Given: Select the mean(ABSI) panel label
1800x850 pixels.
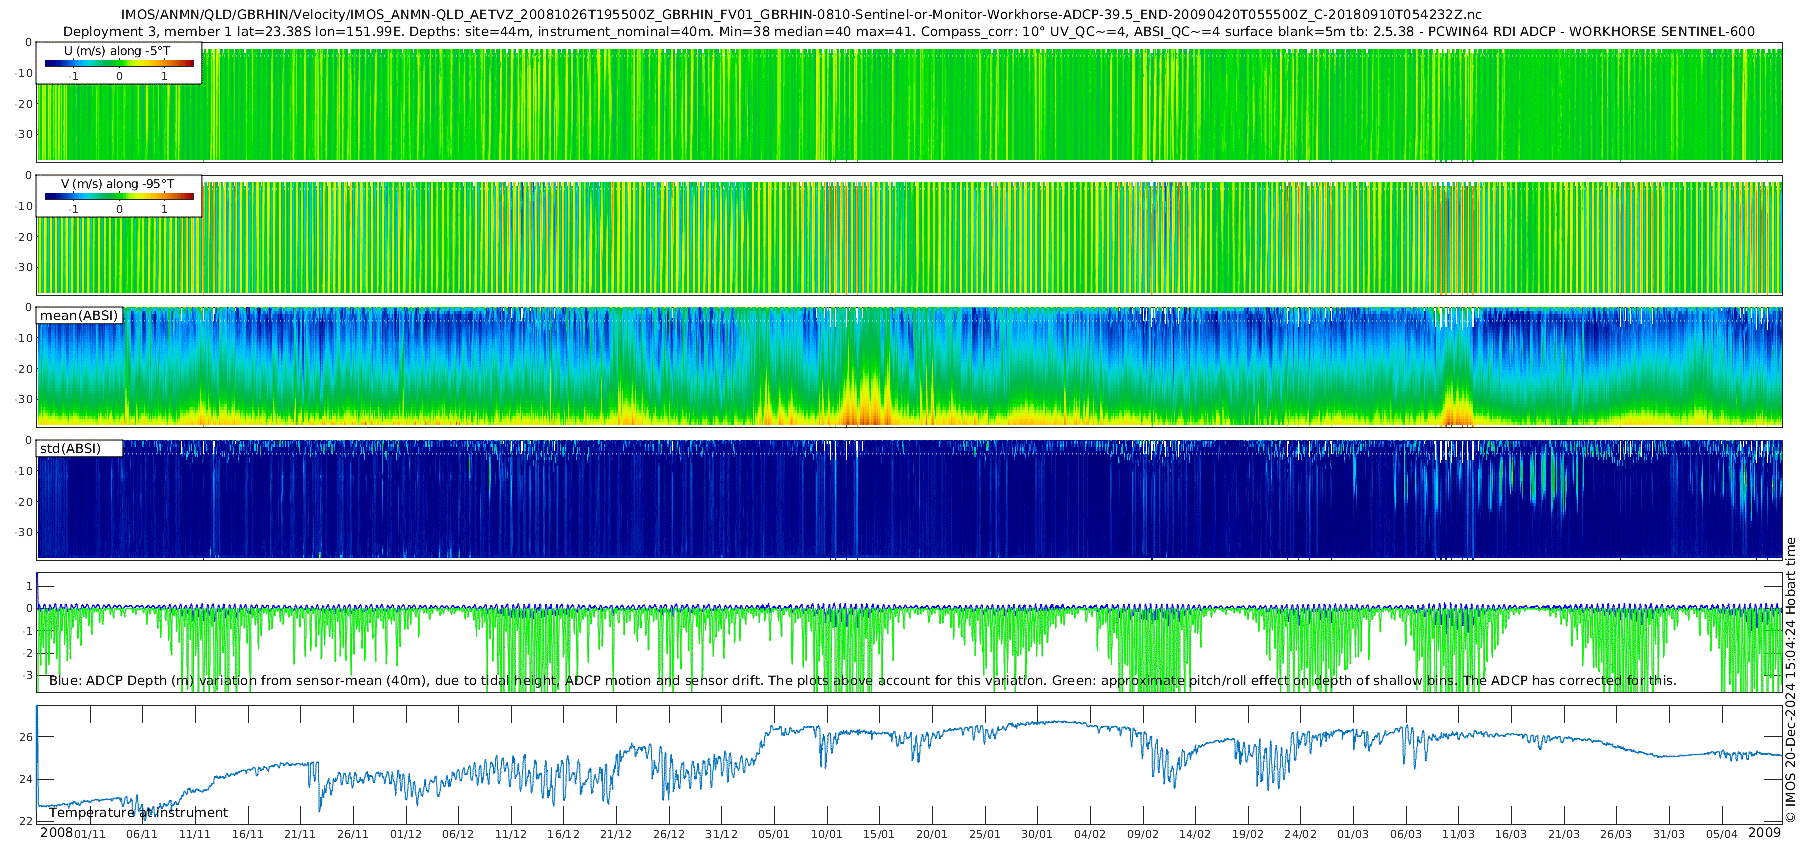Looking at the screenshot, I should tap(79, 316).
